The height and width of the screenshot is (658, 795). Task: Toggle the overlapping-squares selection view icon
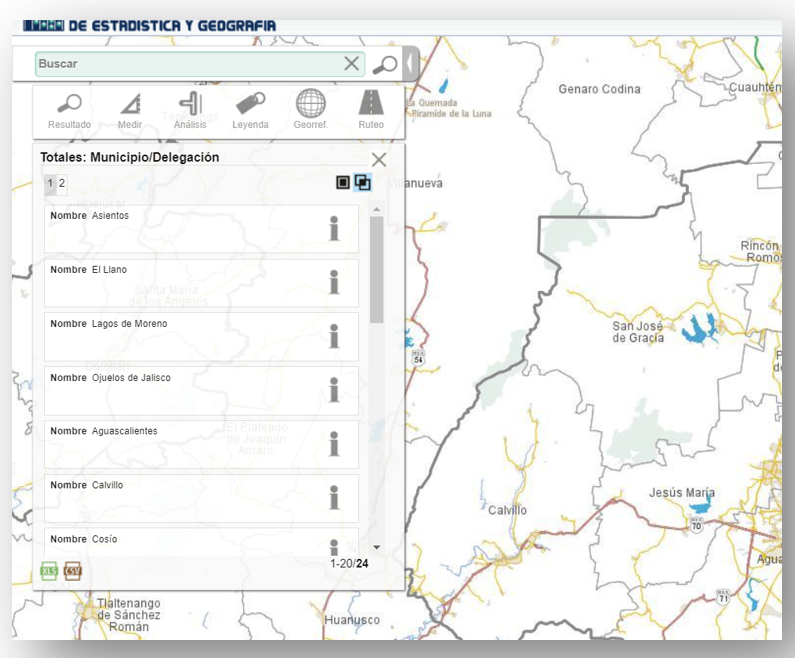tap(362, 183)
